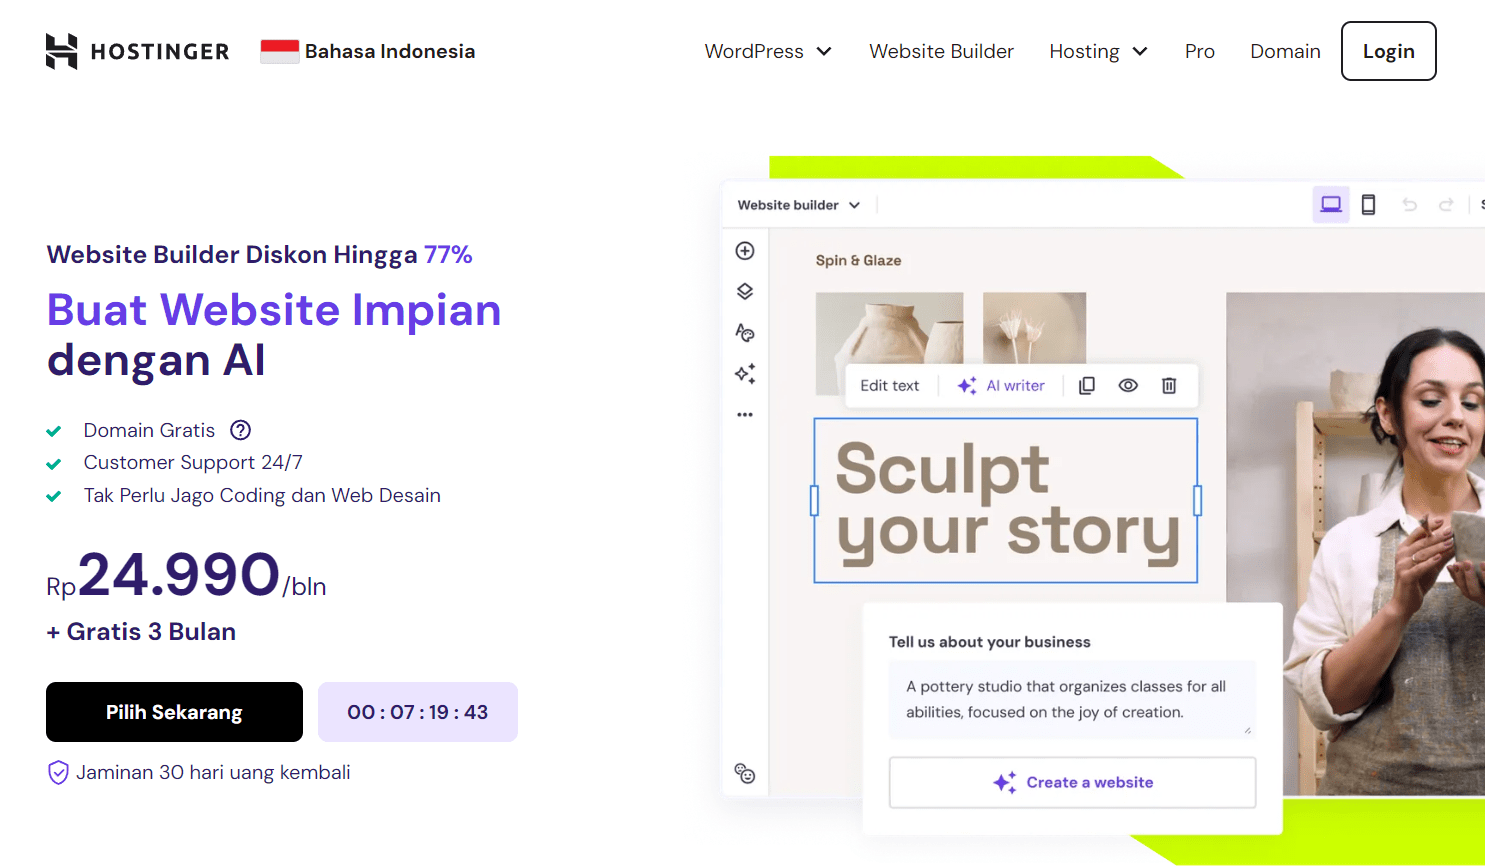Screen dimensions: 1485x867
Task: Open the text styles icon in sidebar
Action: (745, 332)
